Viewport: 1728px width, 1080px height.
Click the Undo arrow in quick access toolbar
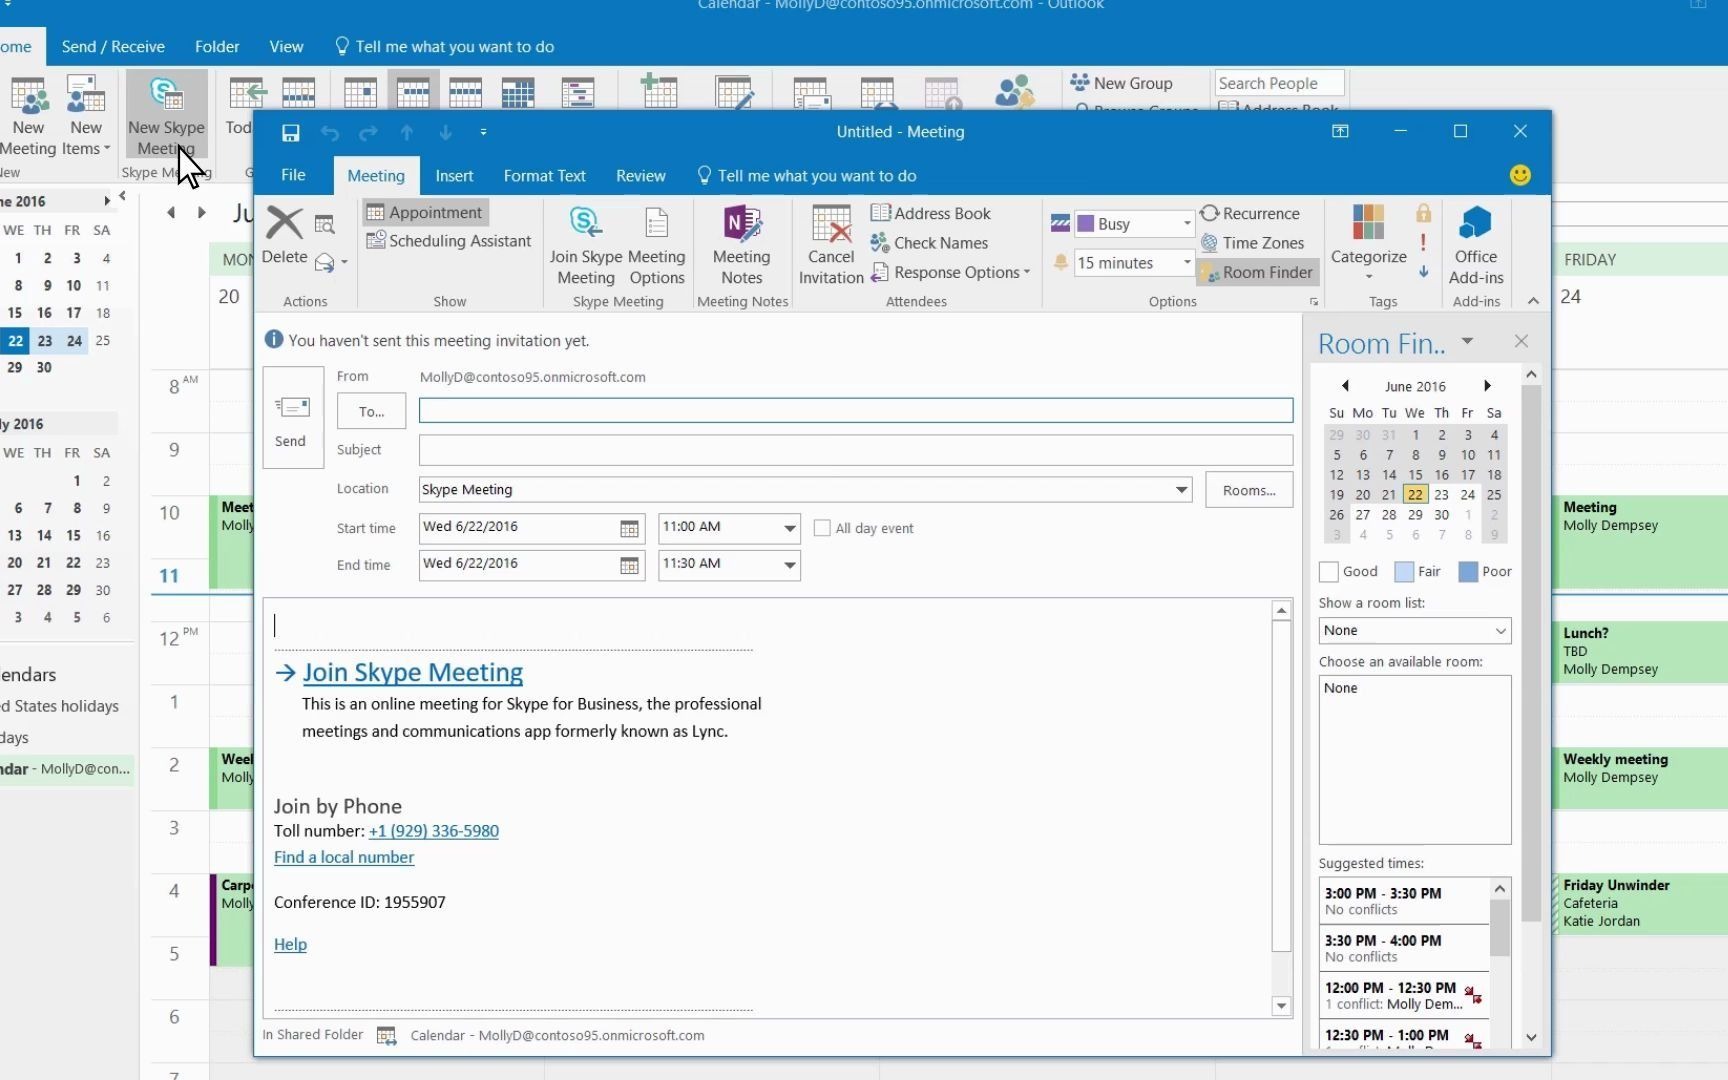330,132
